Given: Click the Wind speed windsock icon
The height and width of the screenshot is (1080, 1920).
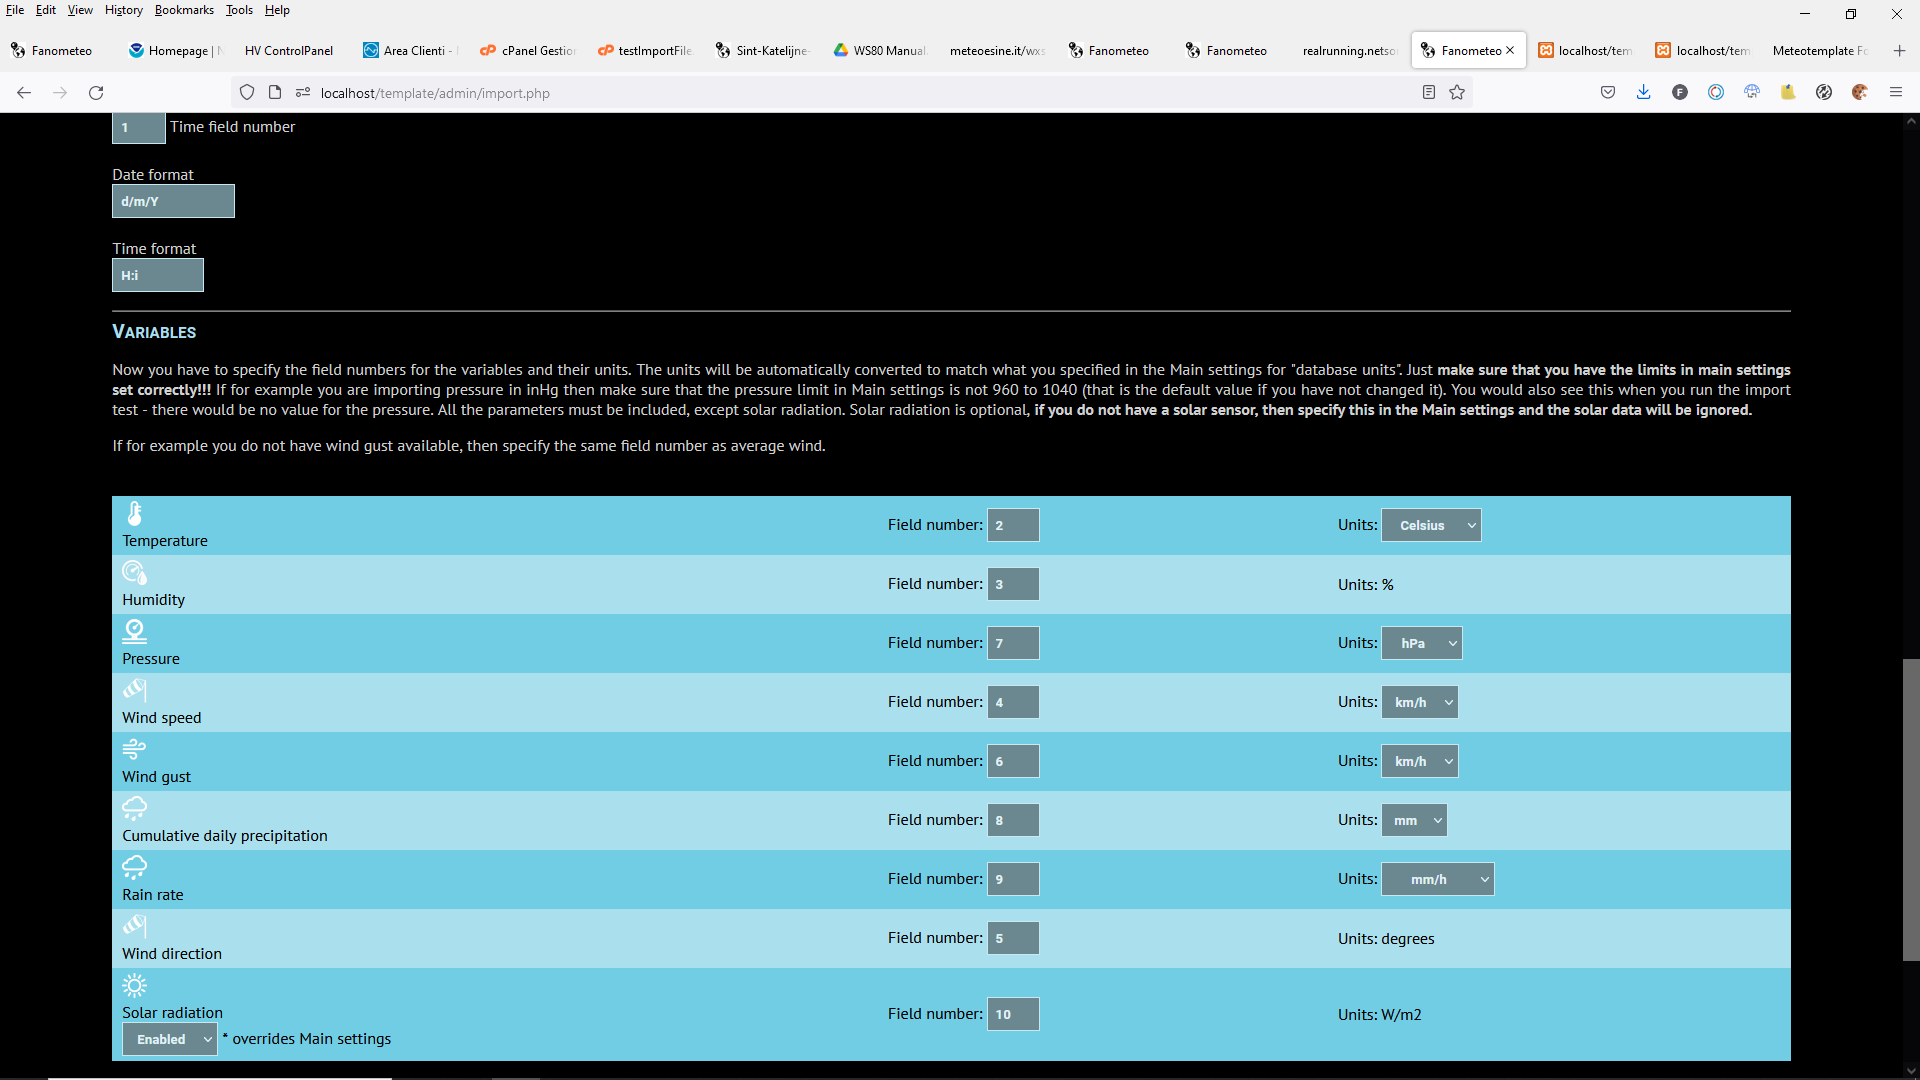Looking at the screenshot, I should tap(135, 690).
